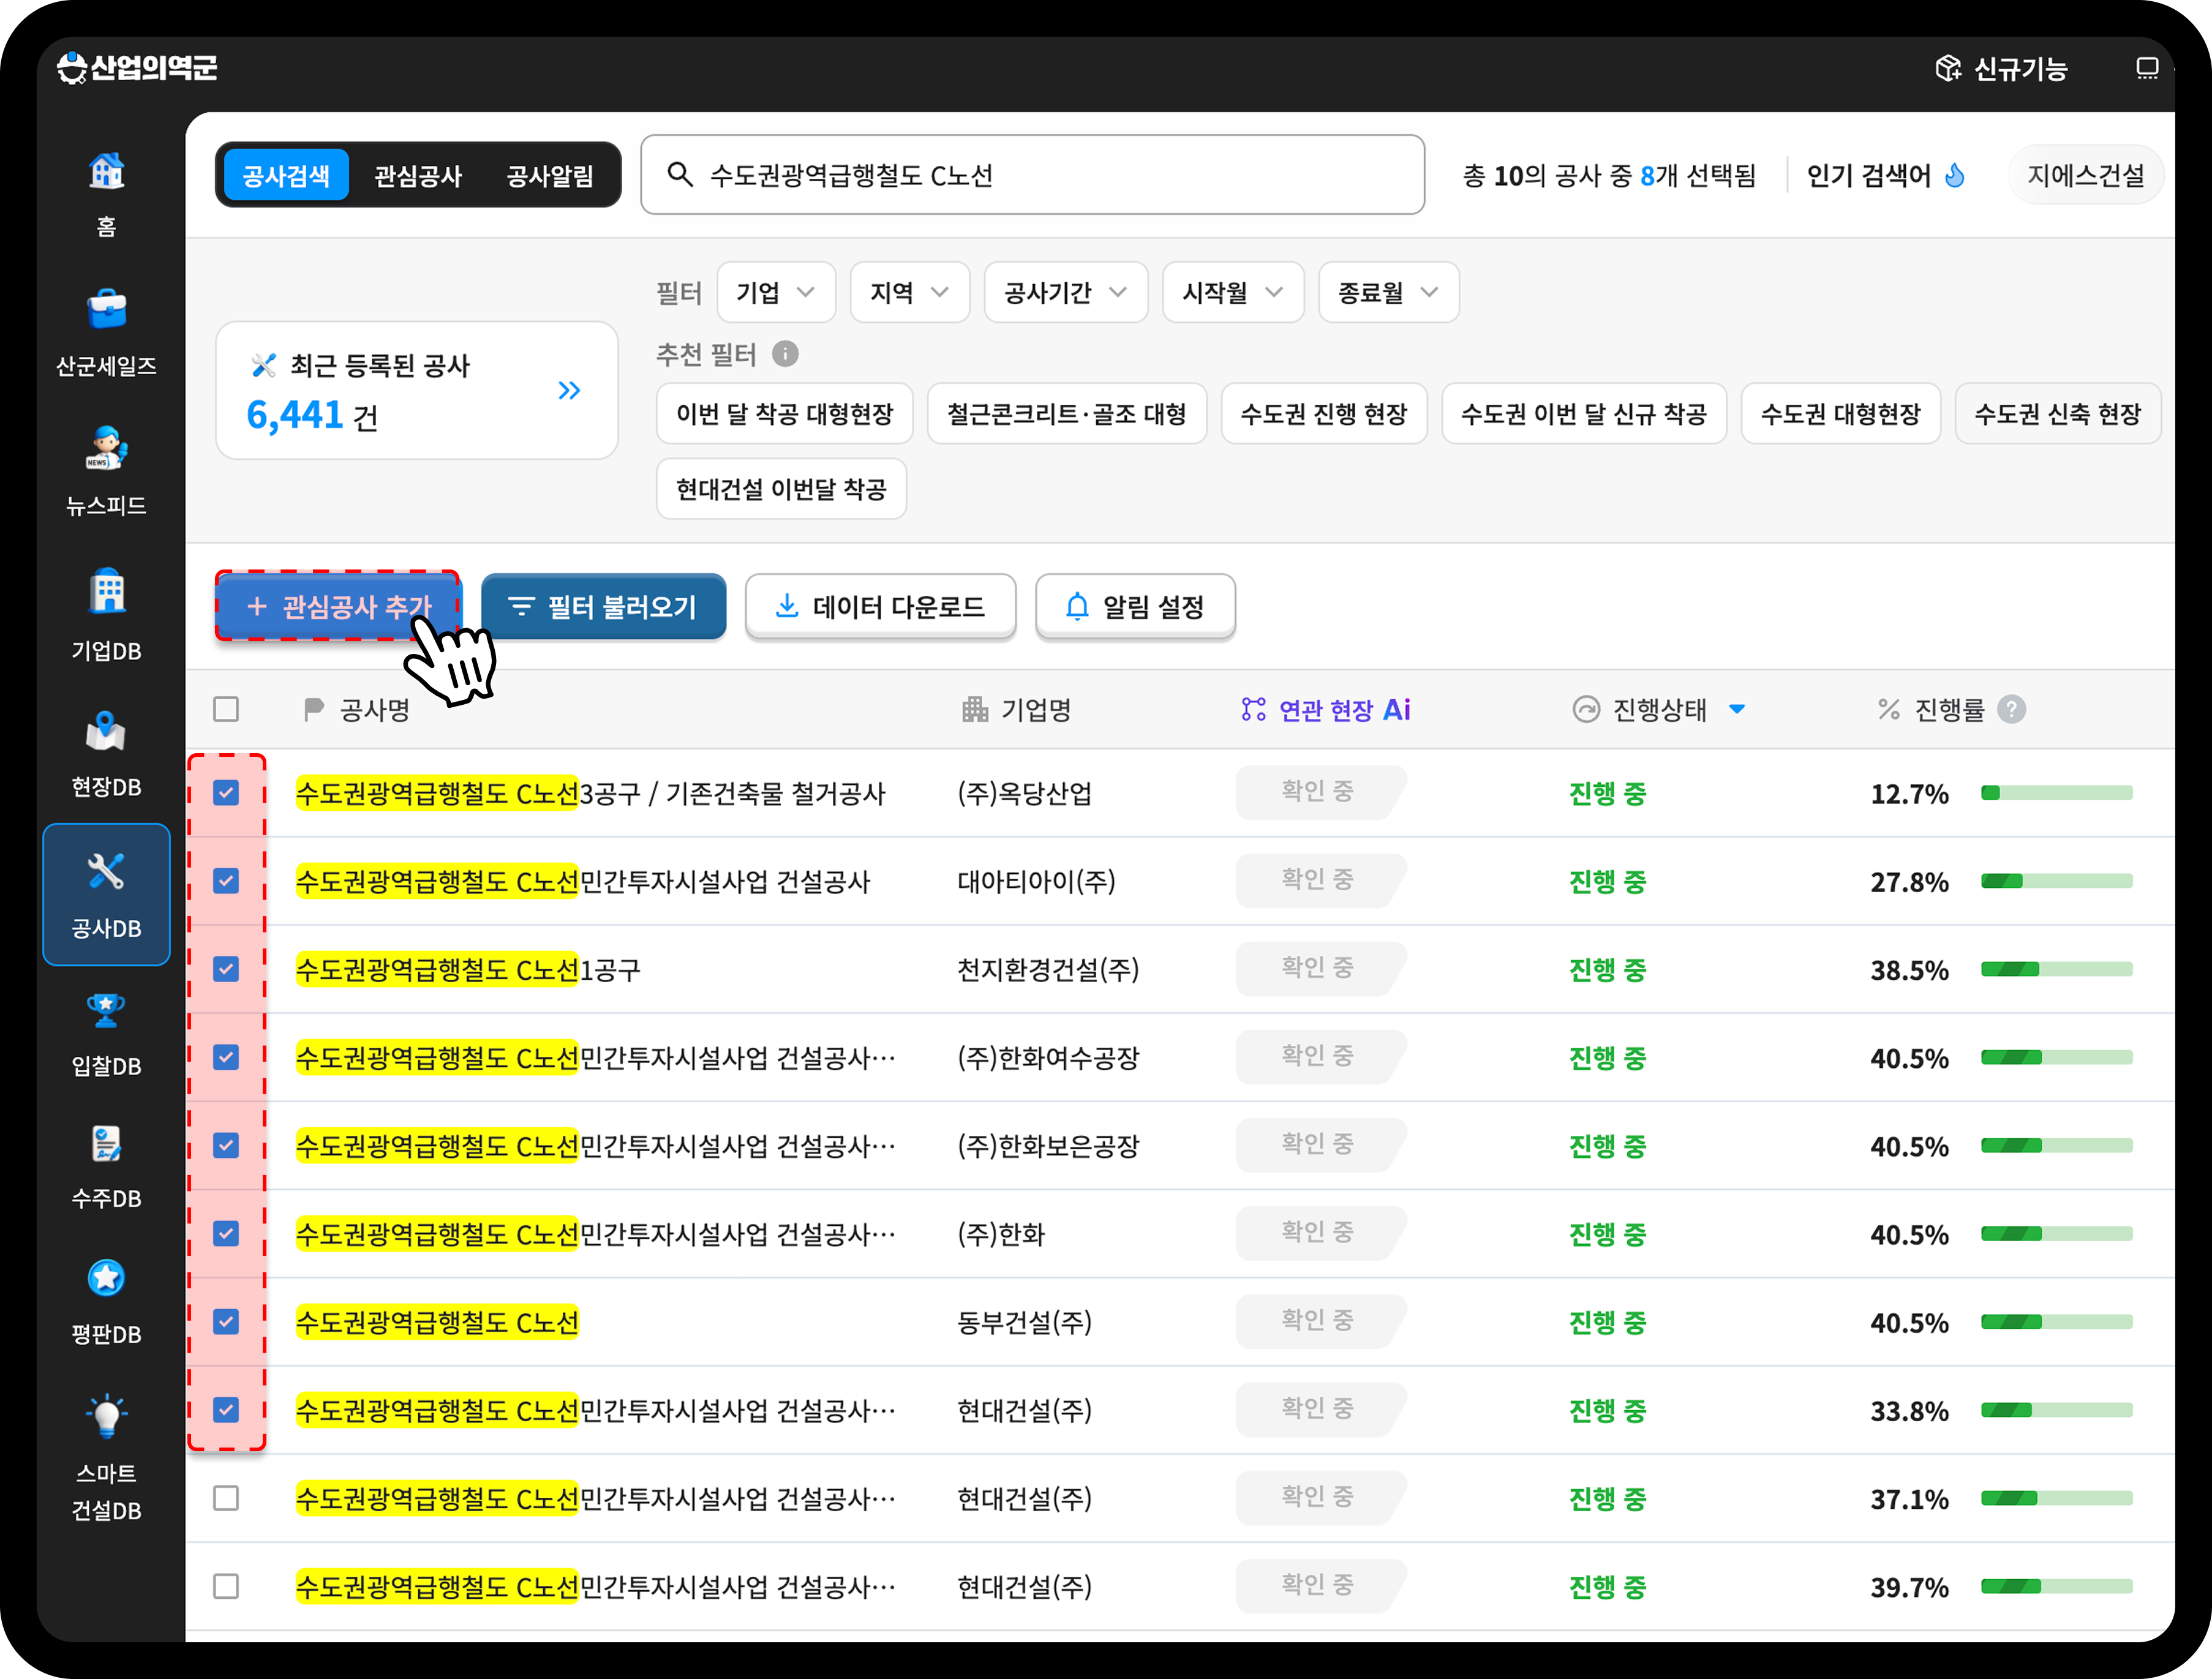Open the 홈 sidebar icon
2212x1679 pixels.
point(106,172)
